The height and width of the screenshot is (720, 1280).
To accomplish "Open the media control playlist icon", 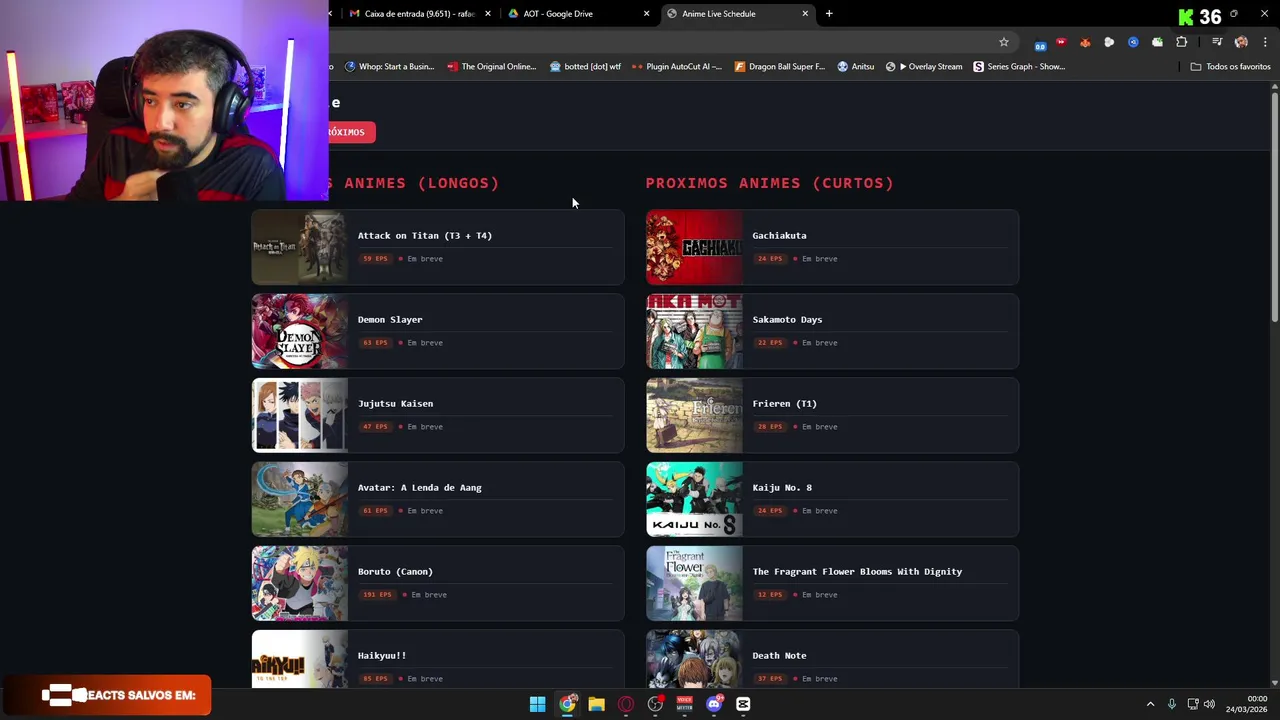I will pyautogui.click(x=1217, y=42).
